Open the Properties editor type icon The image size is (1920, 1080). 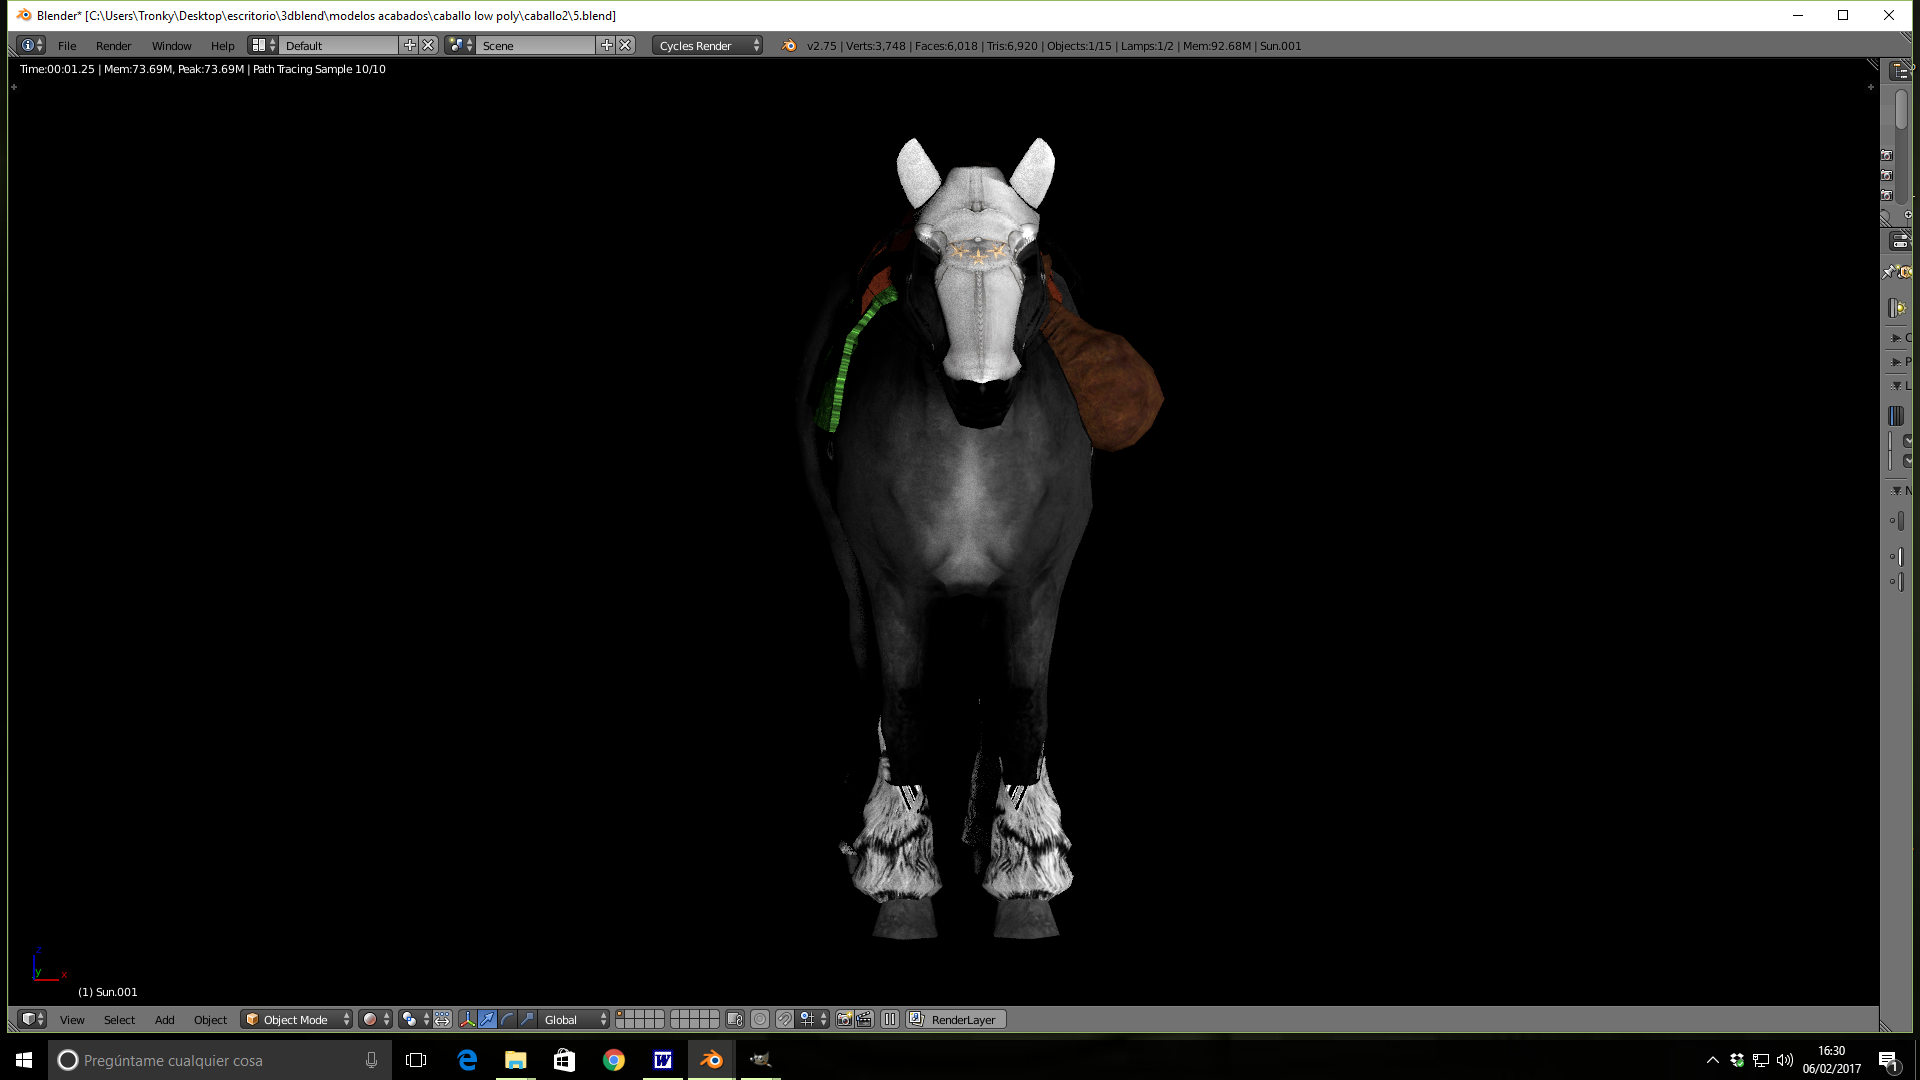[1899, 242]
